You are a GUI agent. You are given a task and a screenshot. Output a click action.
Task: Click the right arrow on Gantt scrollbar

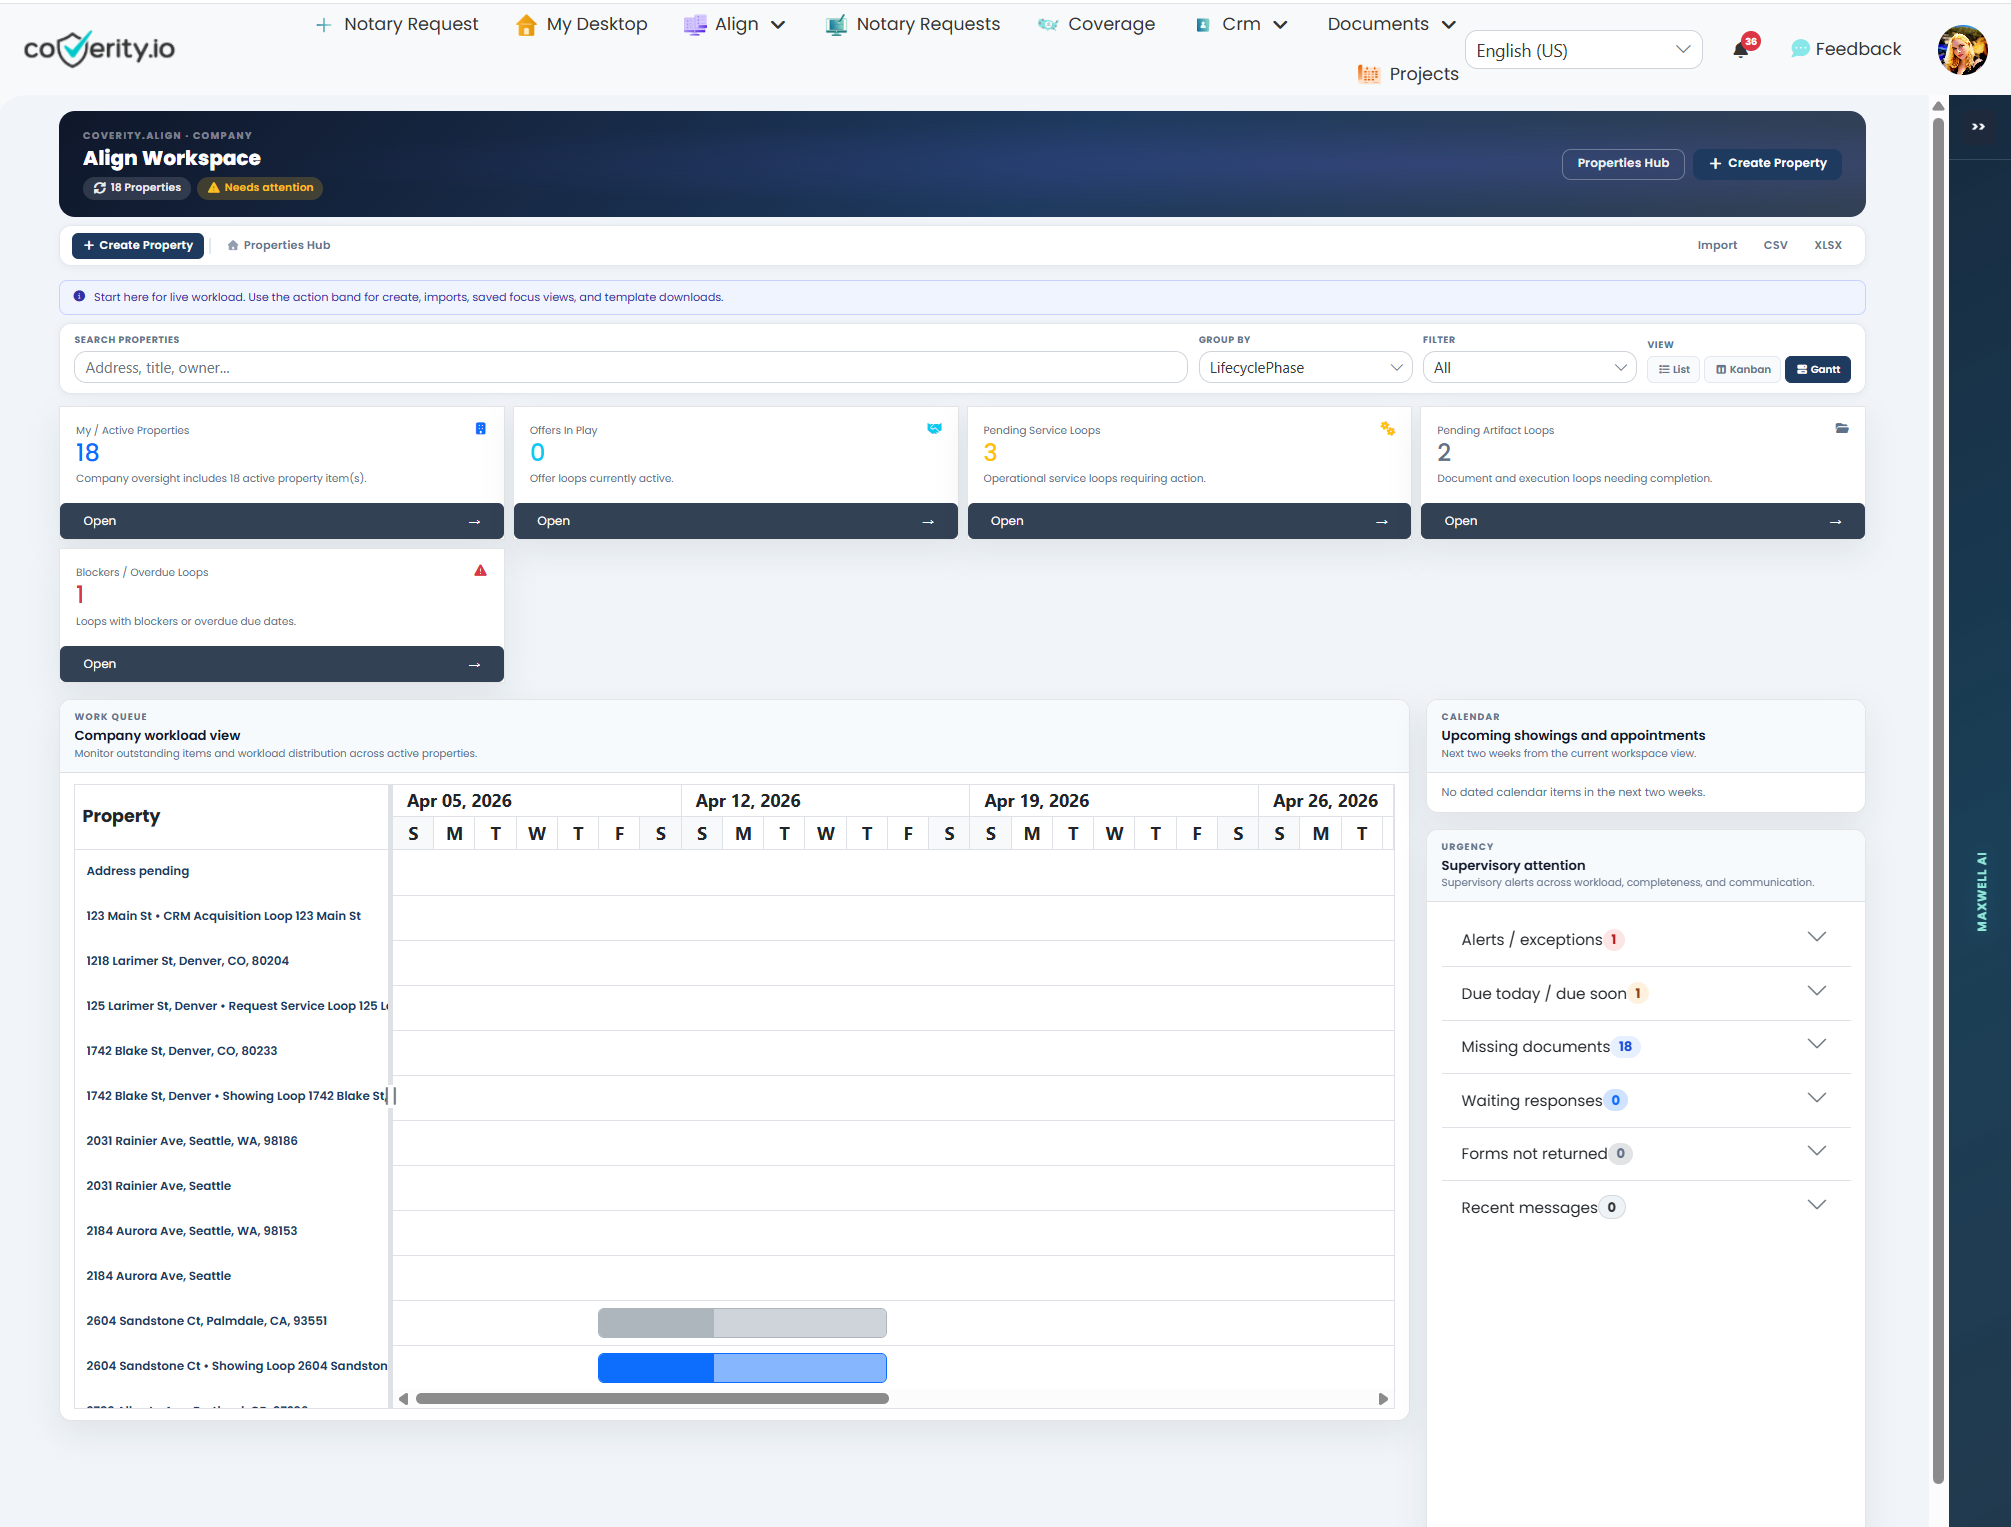pyautogui.click(x=1383, y=1399)
